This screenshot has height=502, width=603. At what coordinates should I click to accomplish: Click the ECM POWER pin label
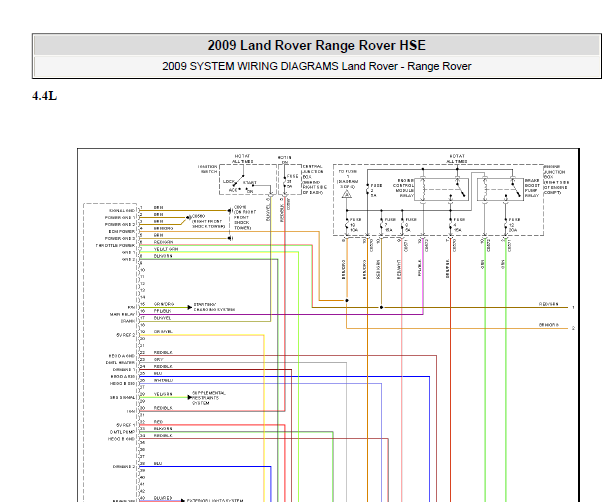tap(122, 232)
